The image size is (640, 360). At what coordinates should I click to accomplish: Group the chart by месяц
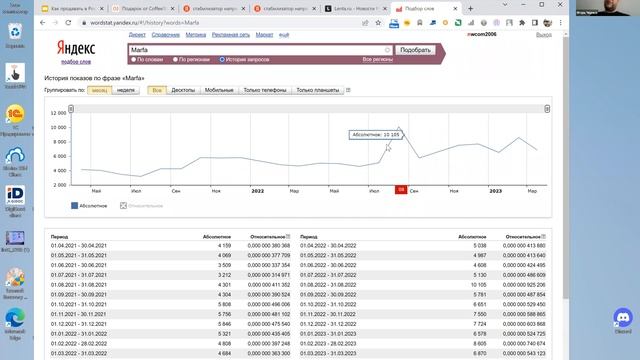point(99,90)
